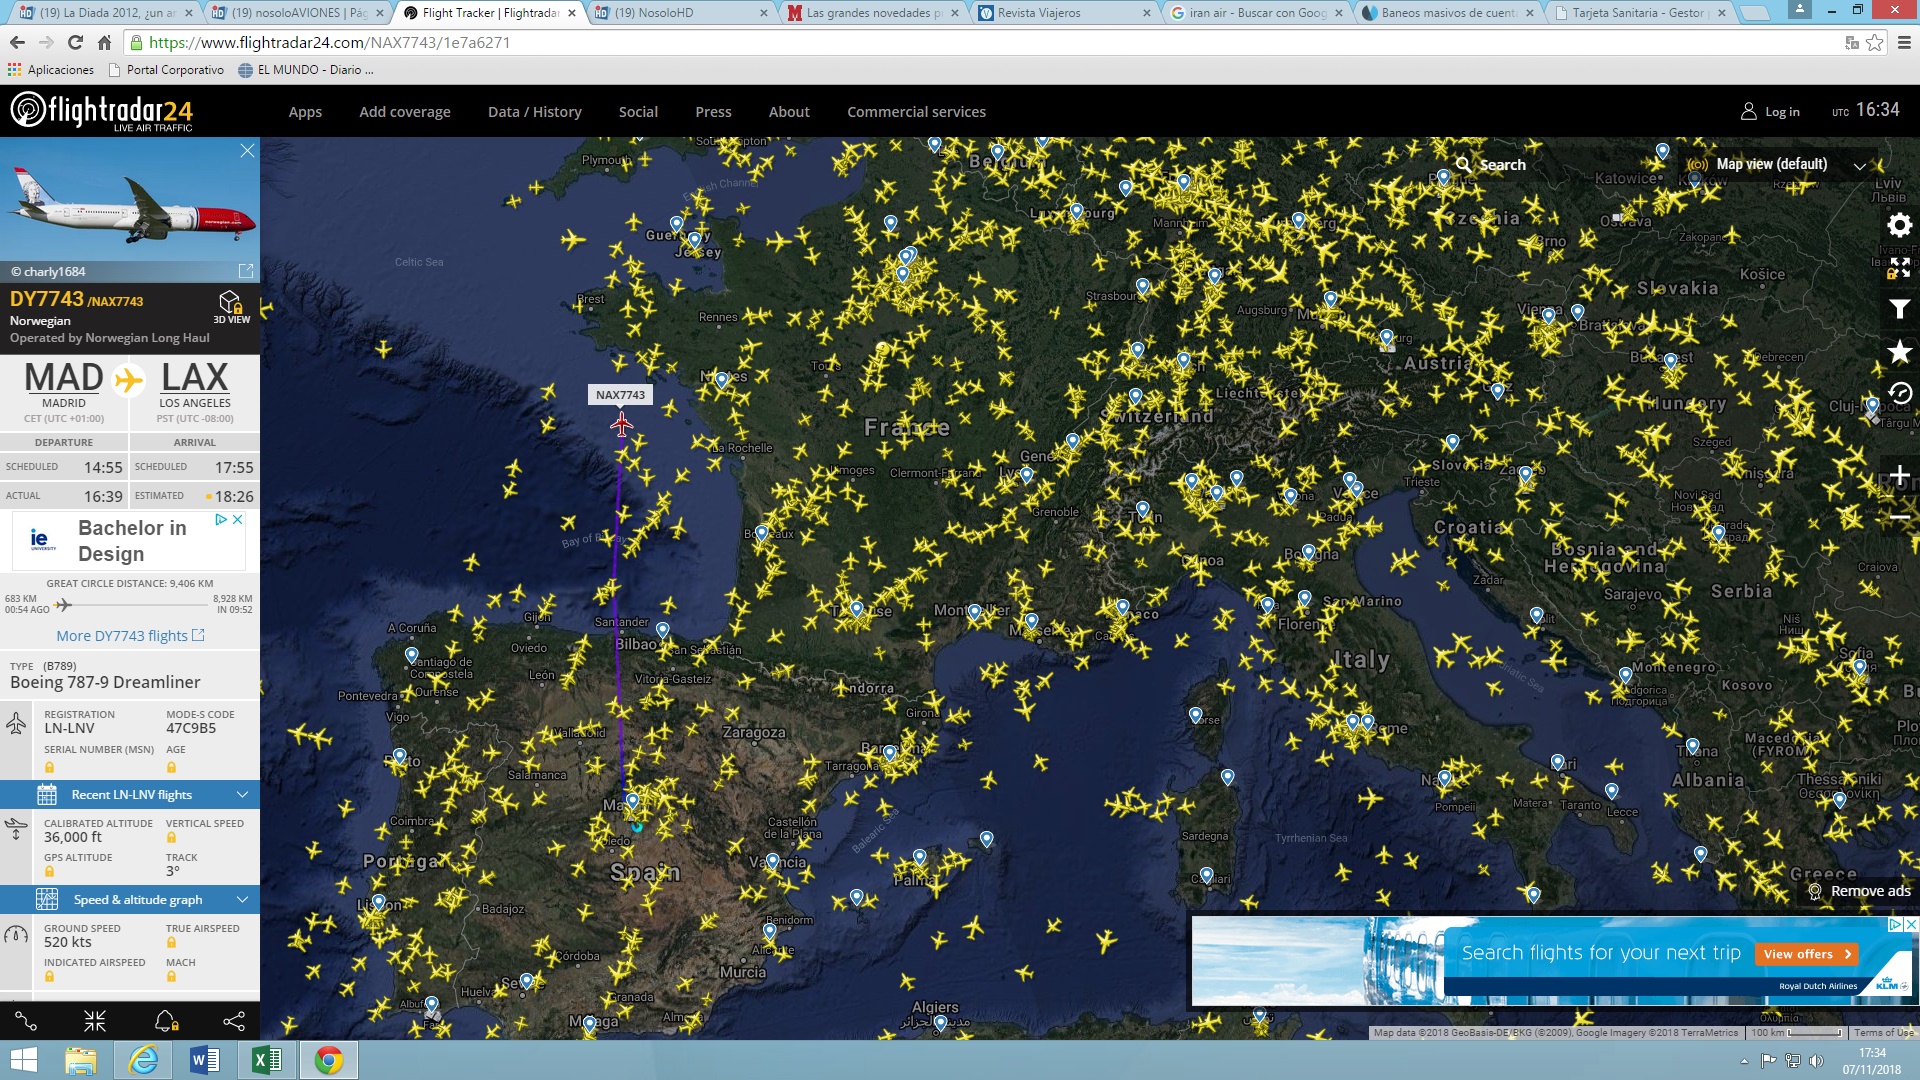Open the Apps menu

tap(305, 112)
